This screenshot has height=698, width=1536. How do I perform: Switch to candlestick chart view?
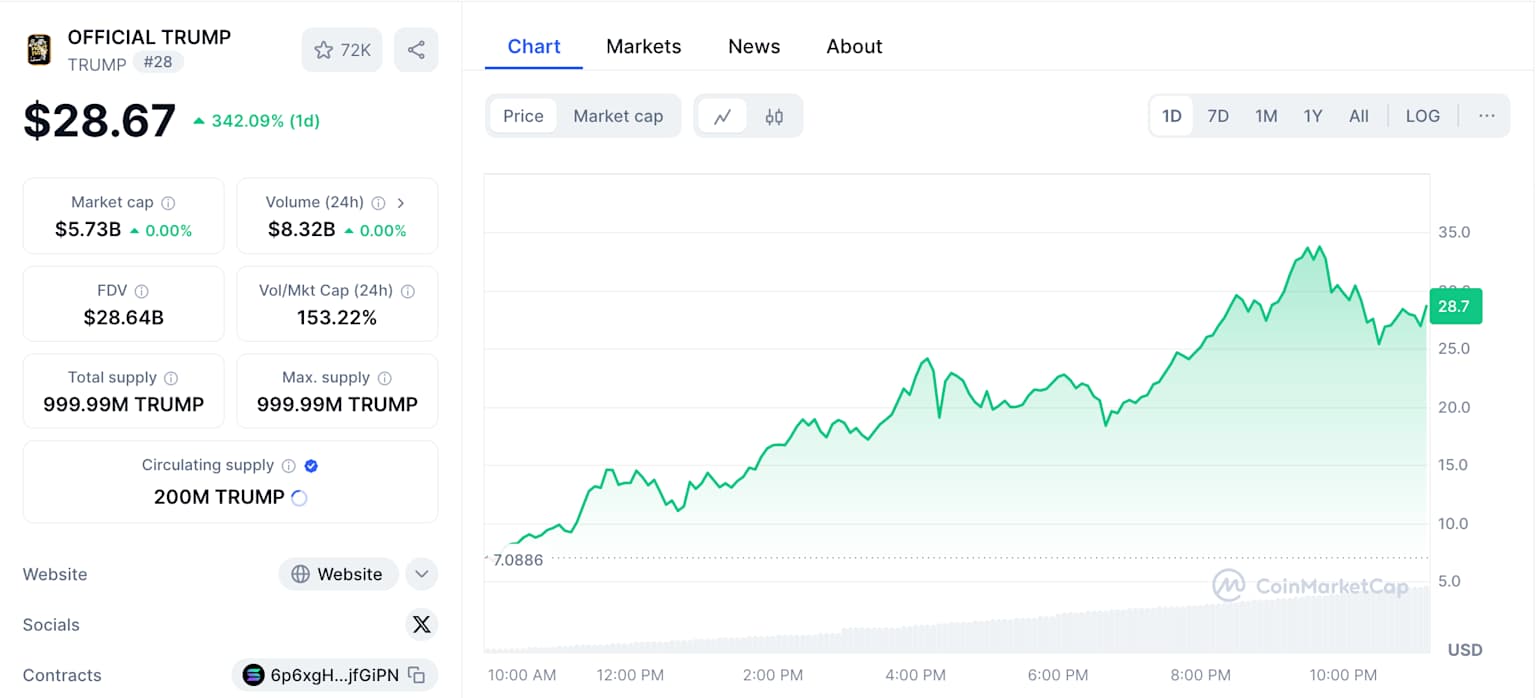coord(774,116)
